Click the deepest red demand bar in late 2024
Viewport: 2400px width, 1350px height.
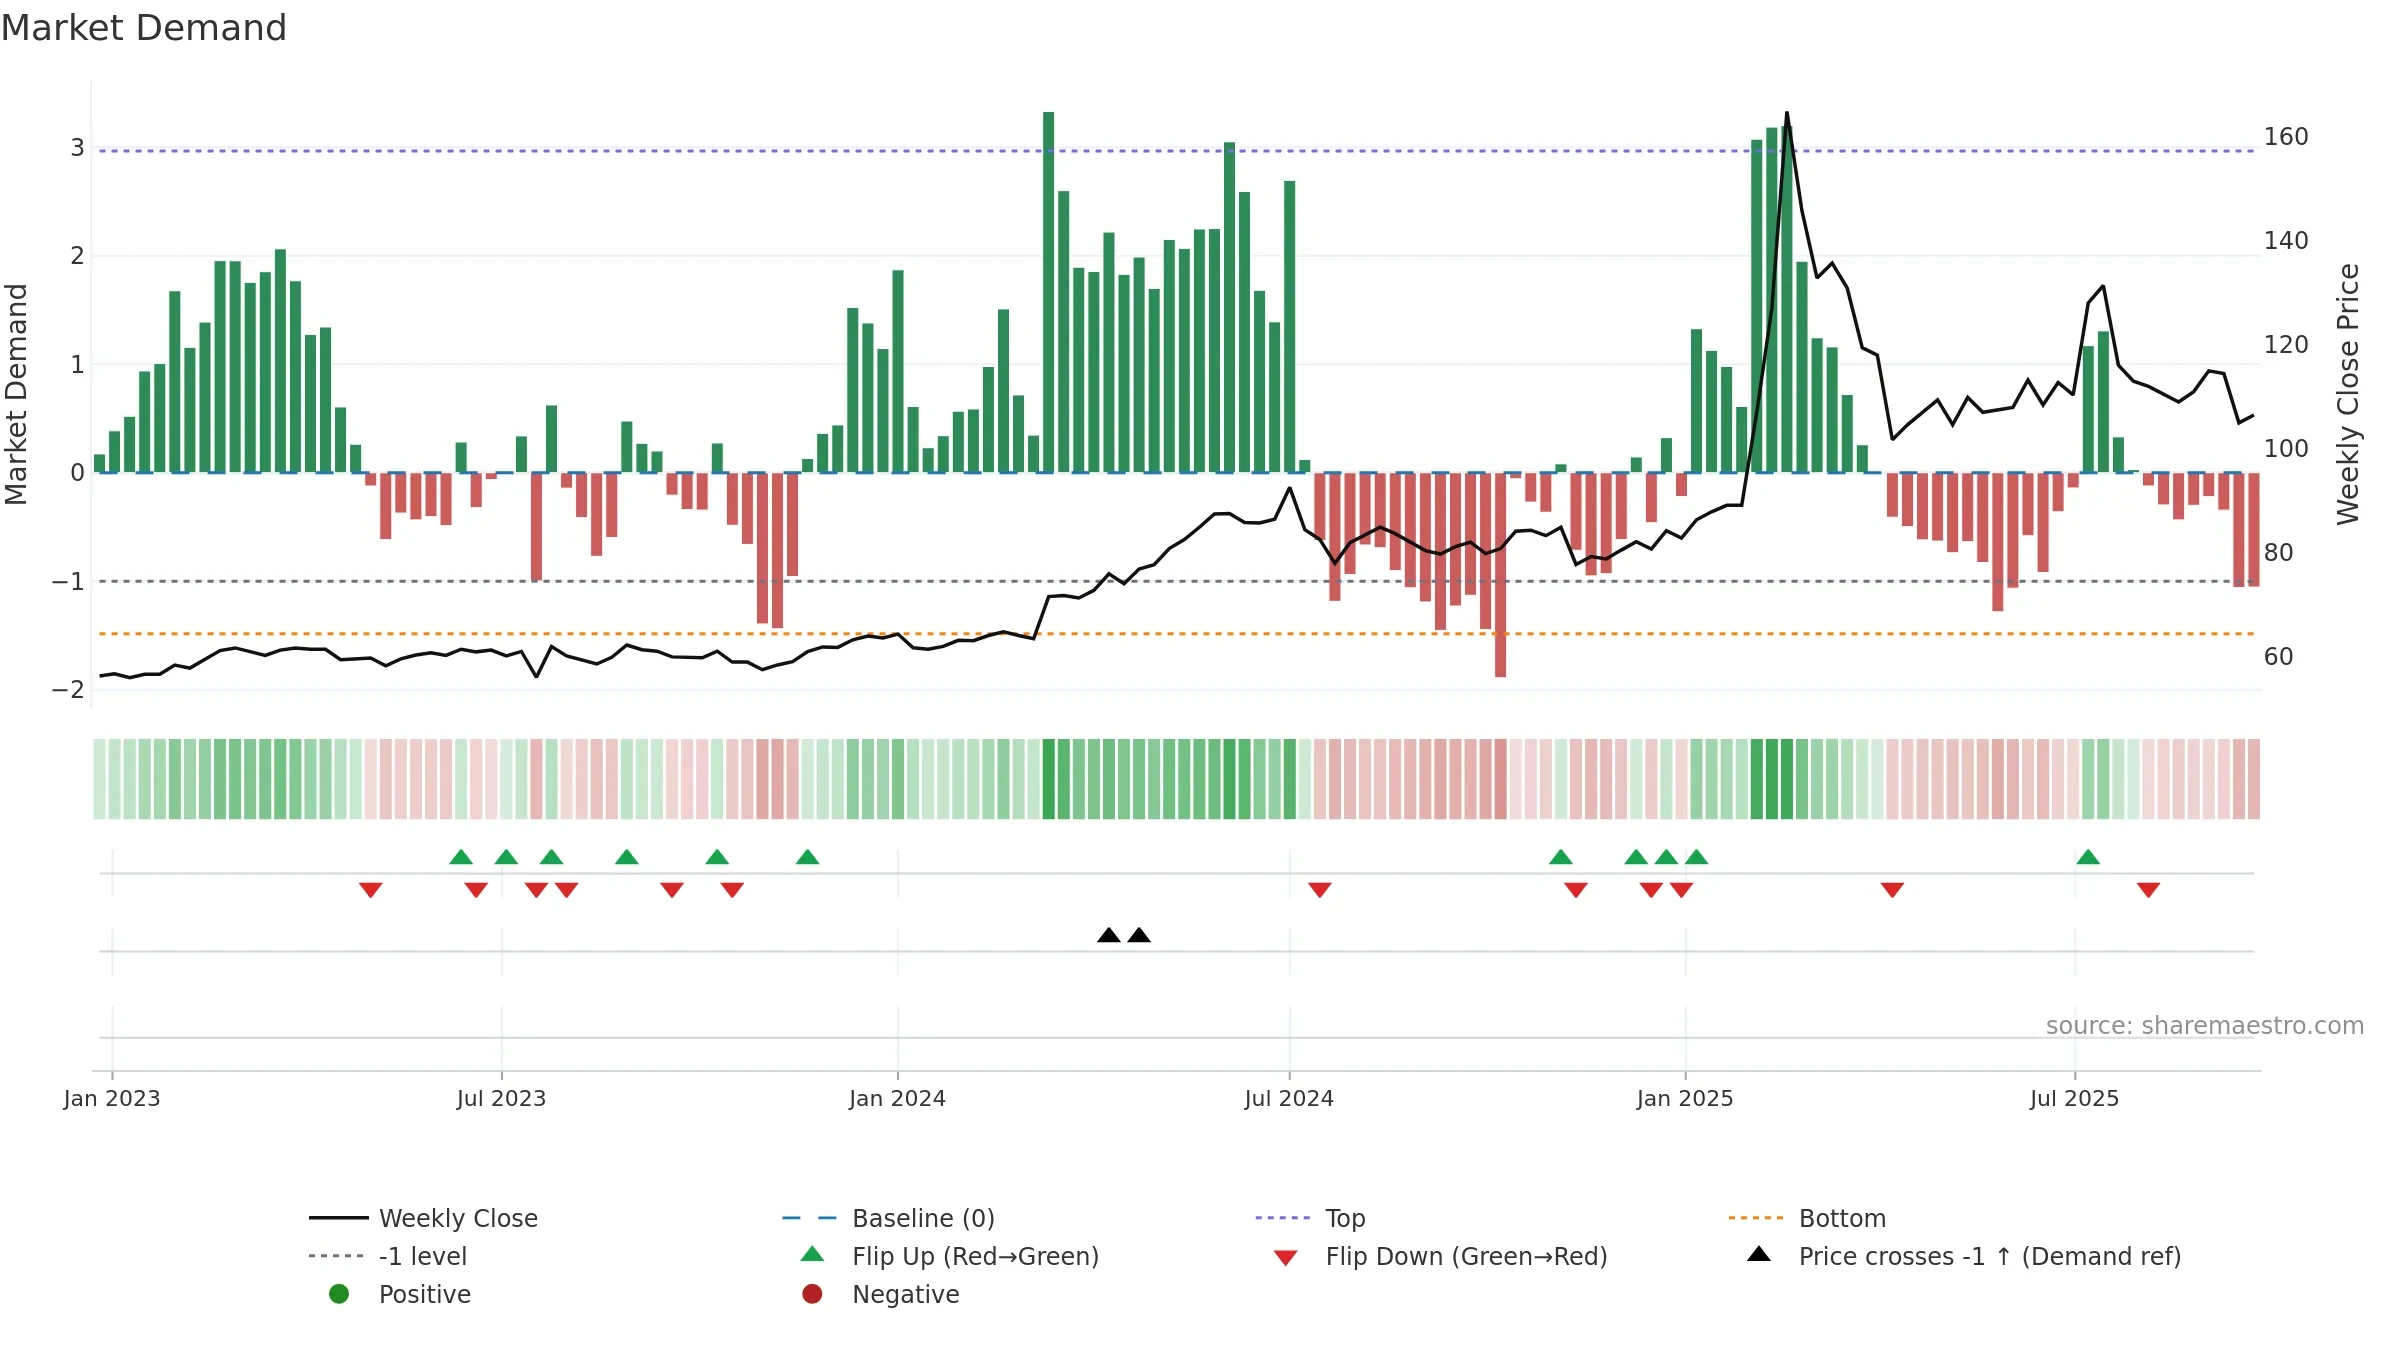pos(1500,574)
